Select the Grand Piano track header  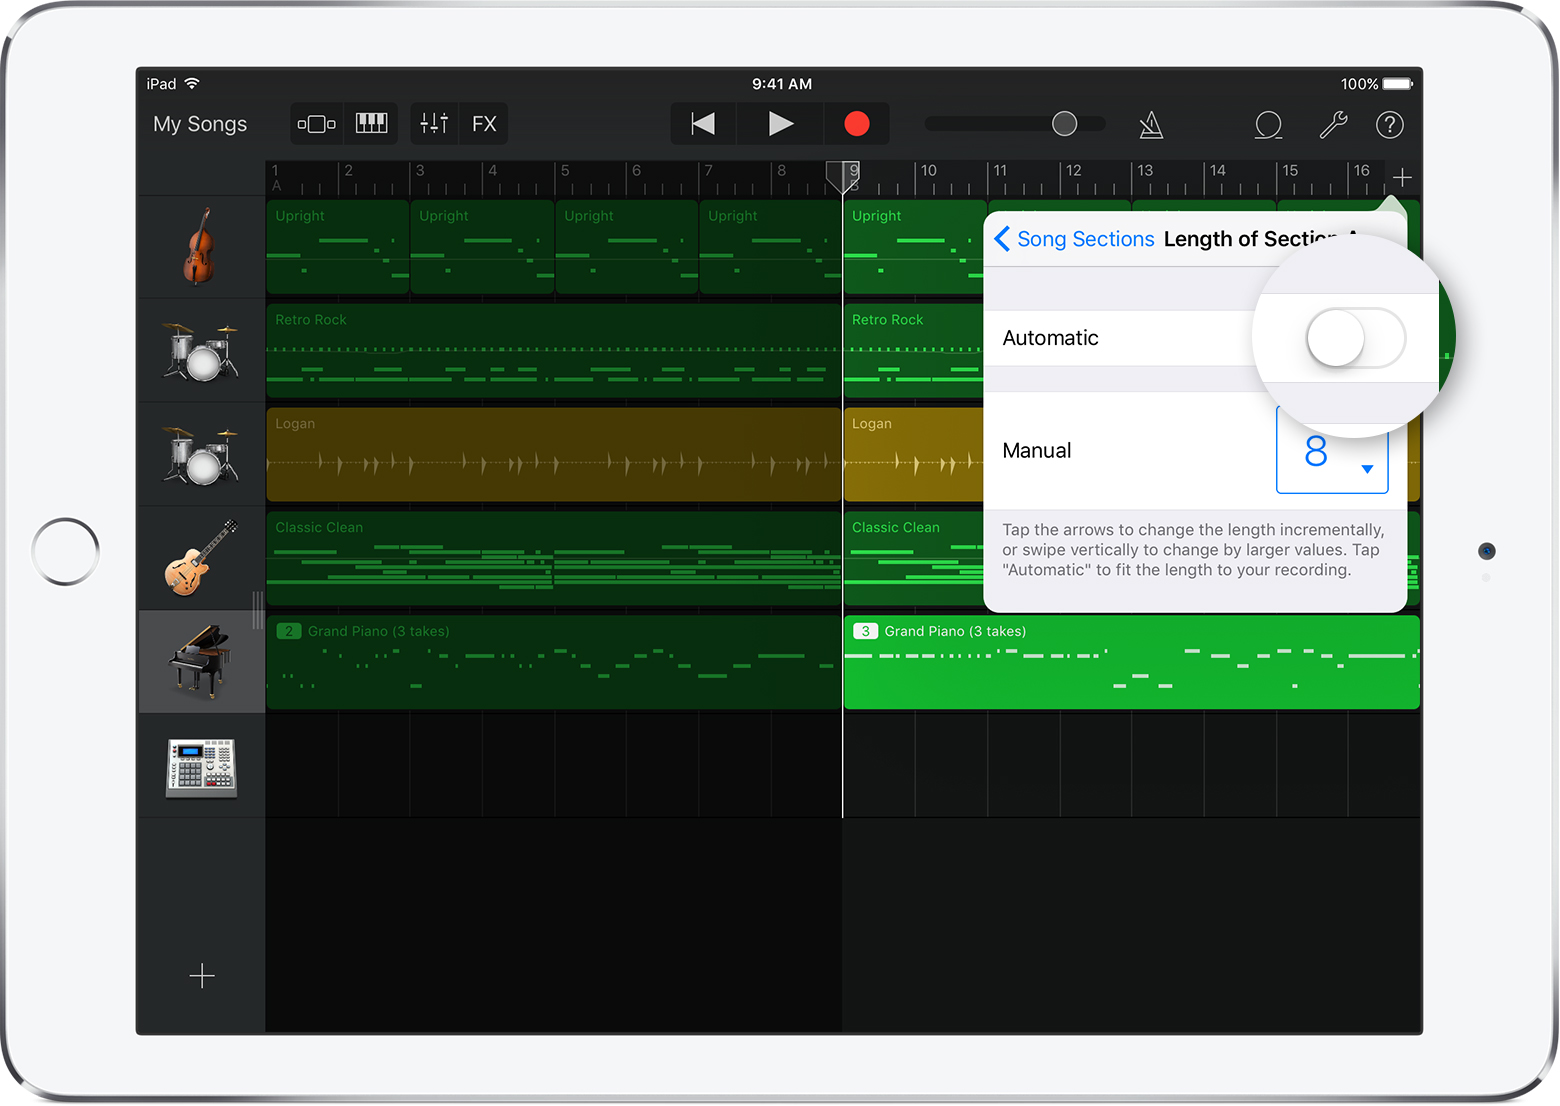tap(201, 662)
